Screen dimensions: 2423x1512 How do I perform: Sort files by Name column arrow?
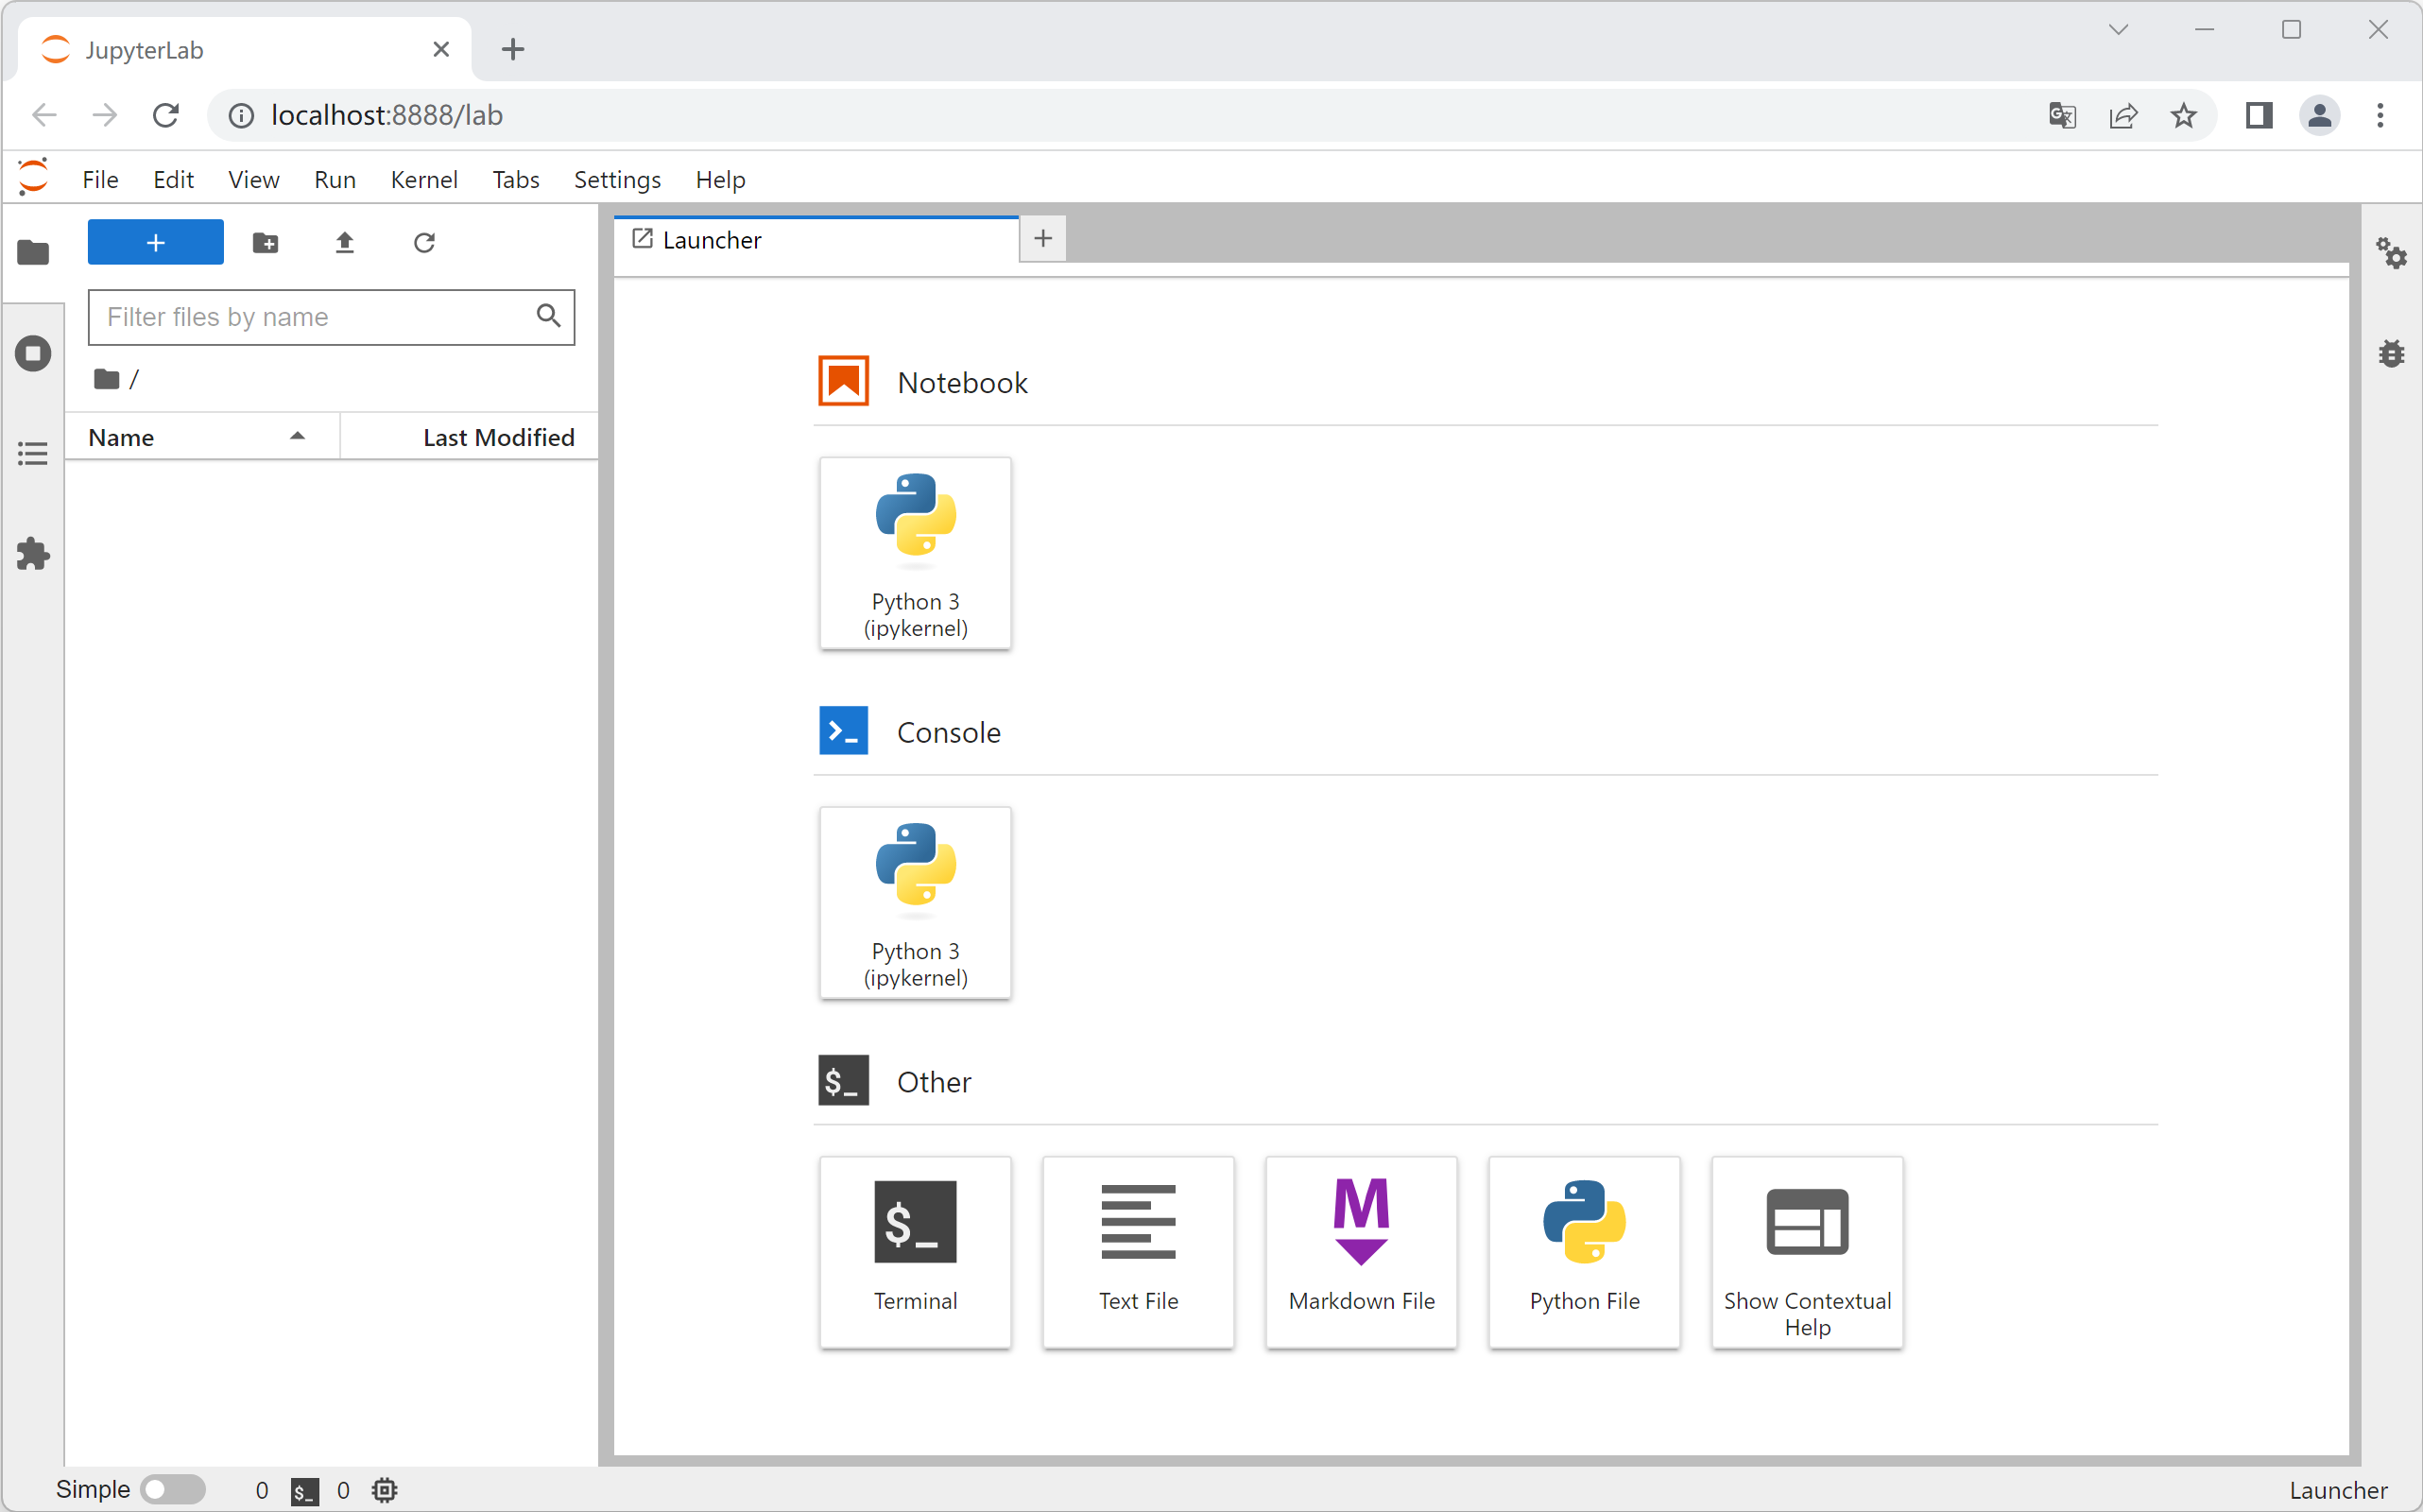[297, 436]
